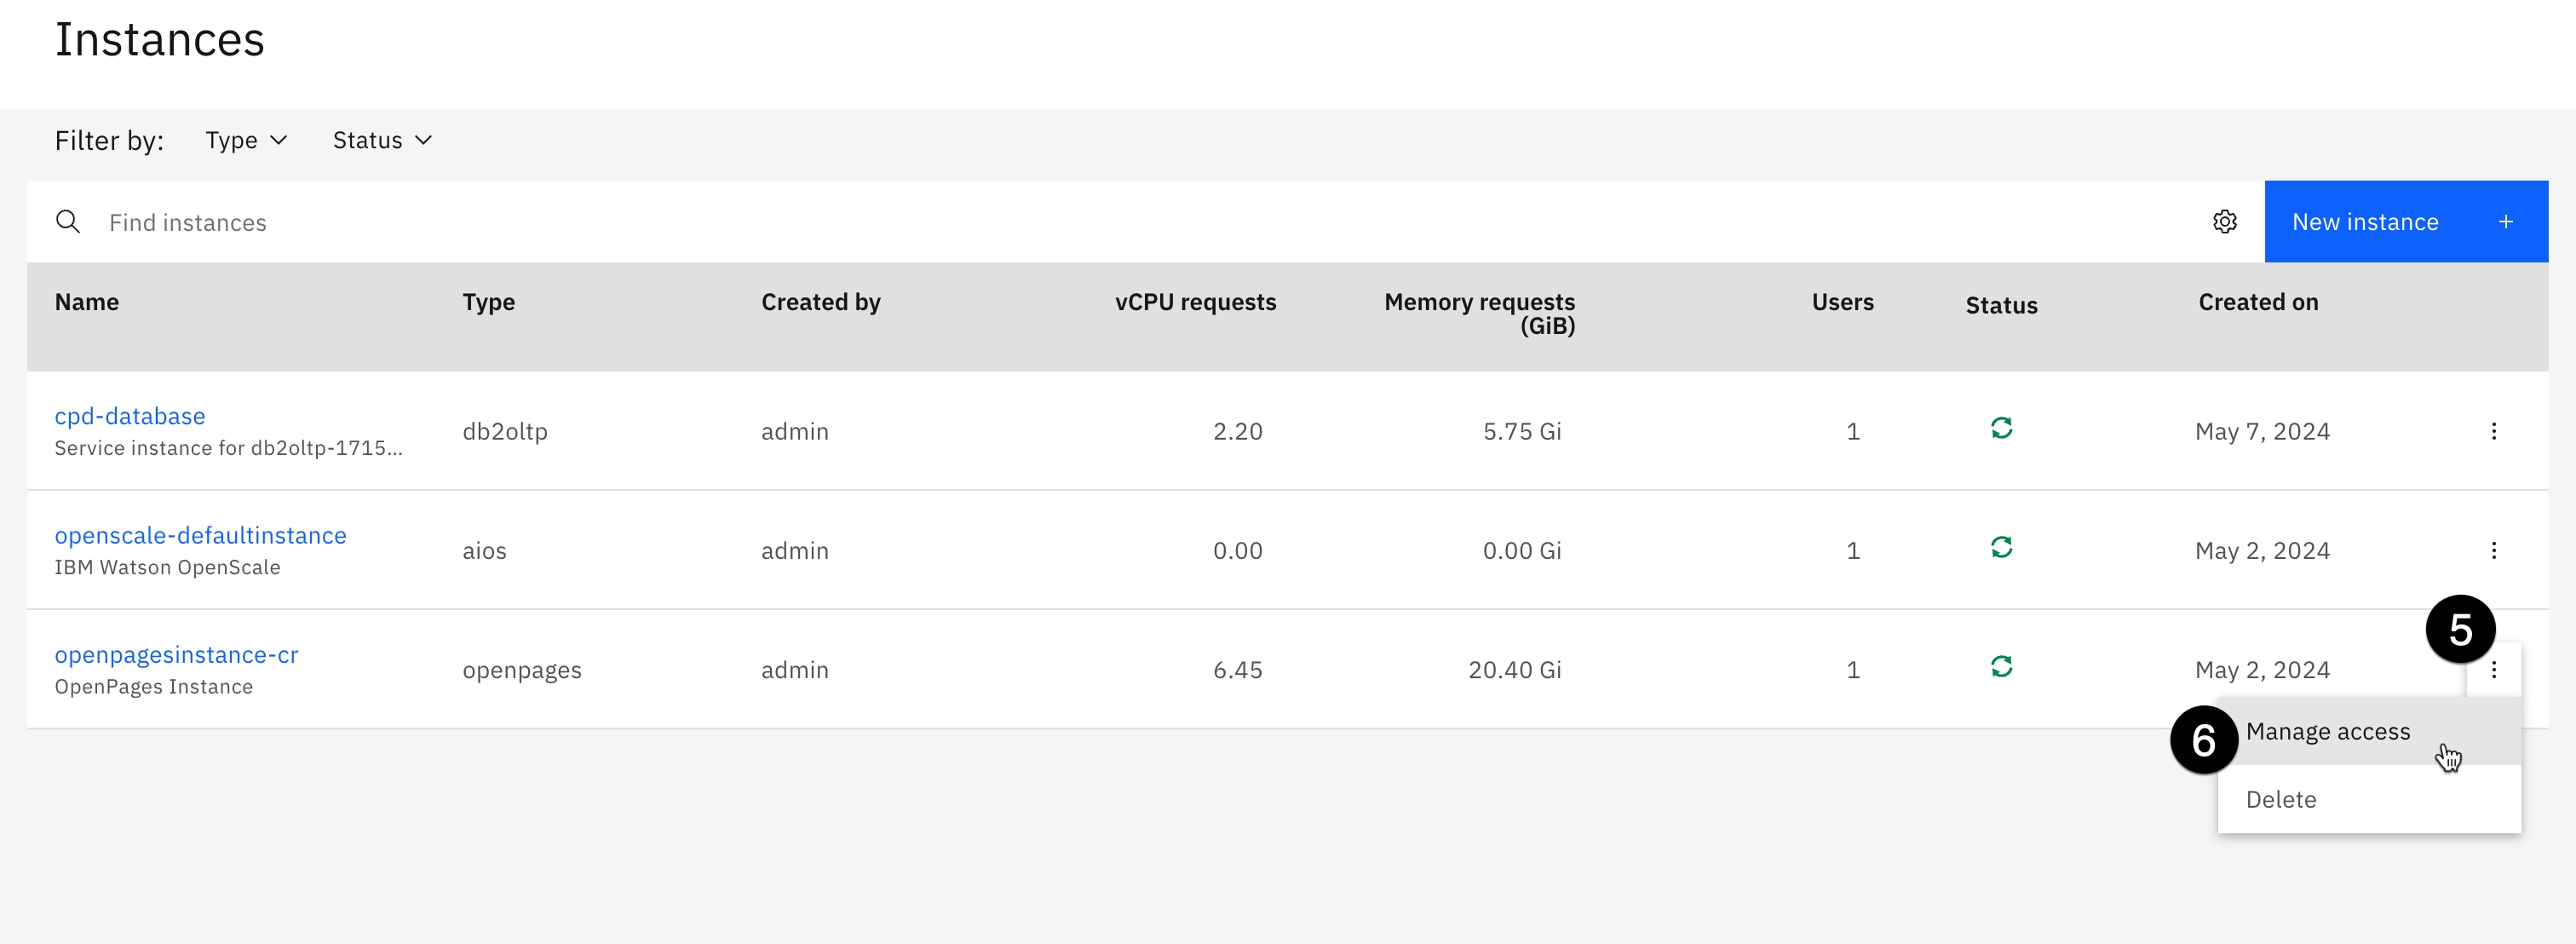Click overflow menu of openpagesinstance-cr row
Screen dimensions: 2576x944
pos(2493,670)
